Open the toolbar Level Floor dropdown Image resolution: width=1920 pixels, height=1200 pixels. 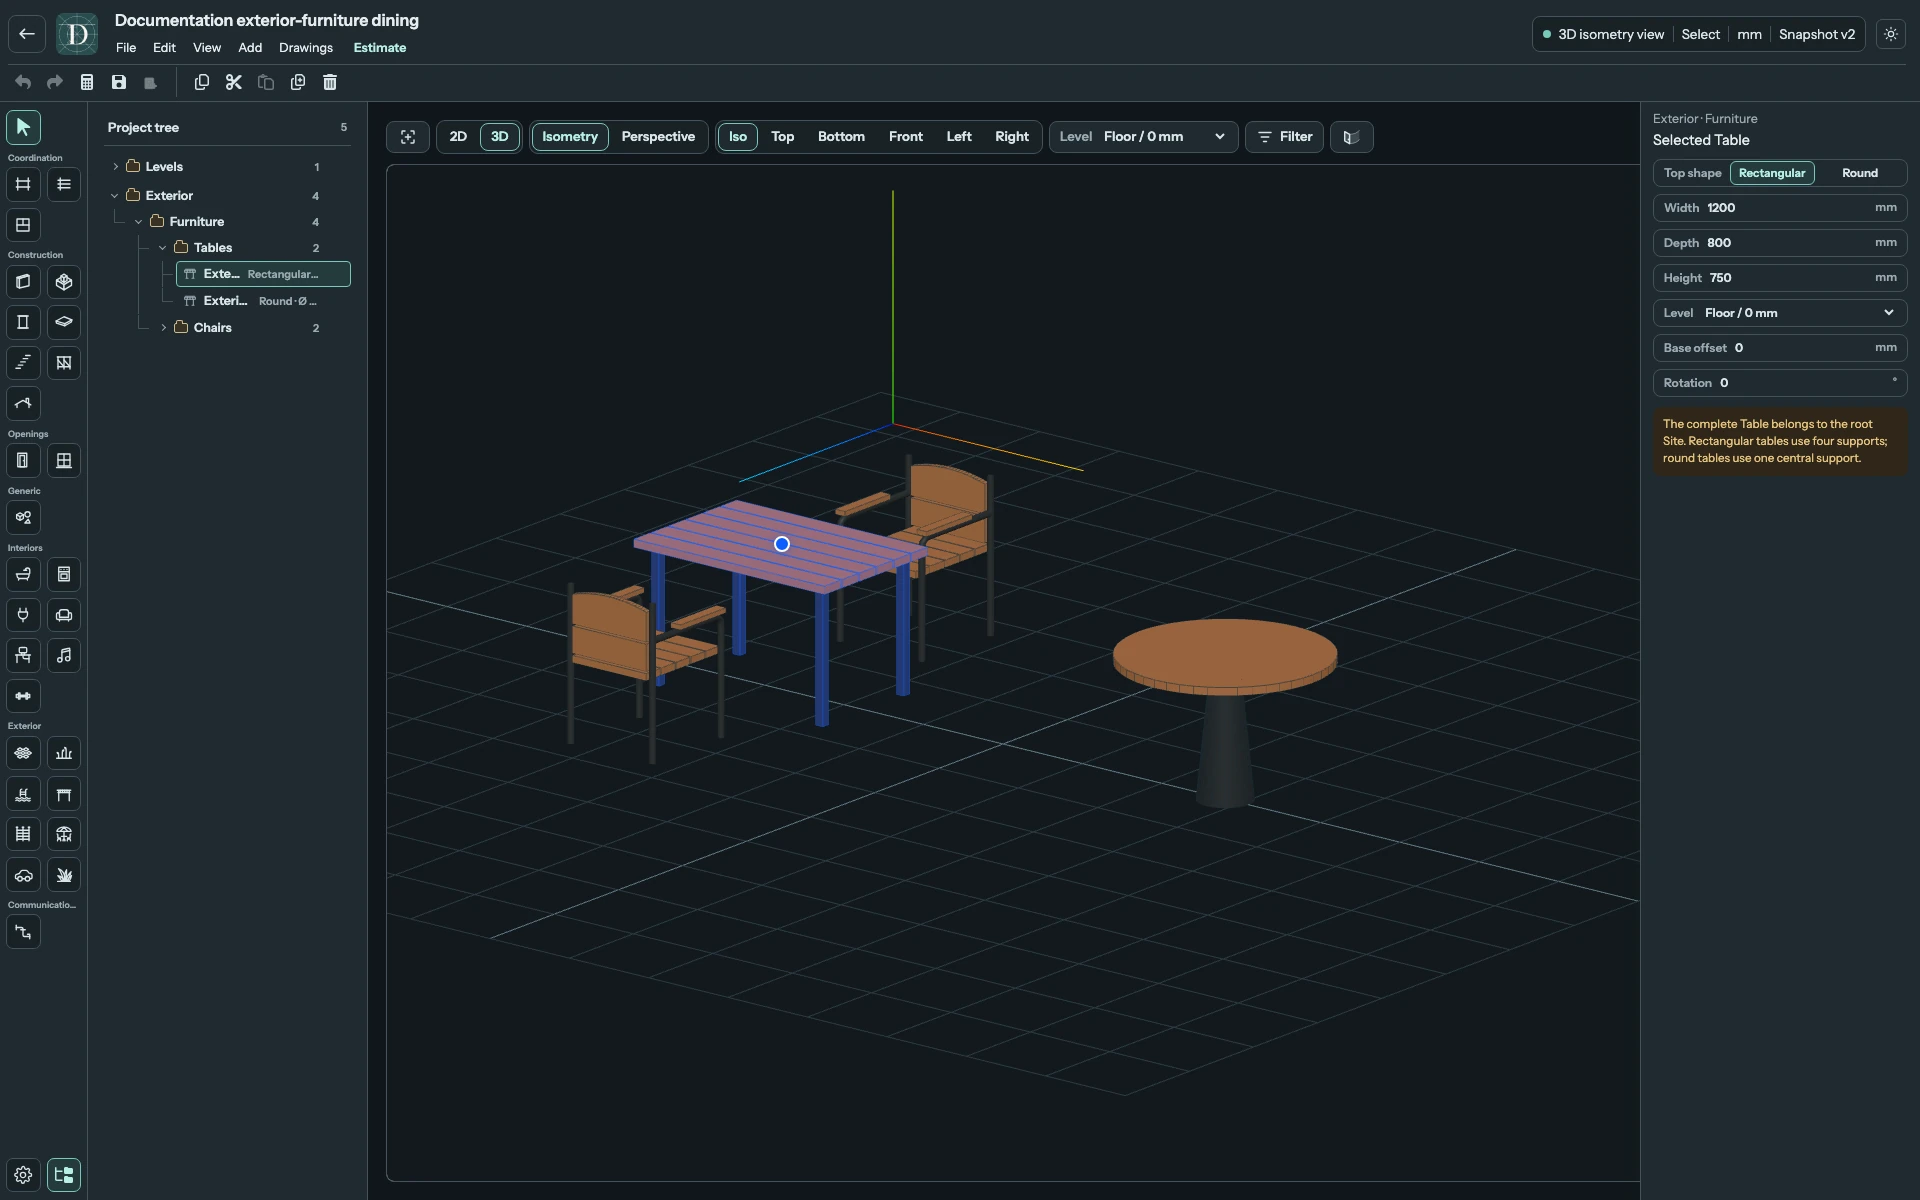pyautogui.click(x=1143, y=137)
